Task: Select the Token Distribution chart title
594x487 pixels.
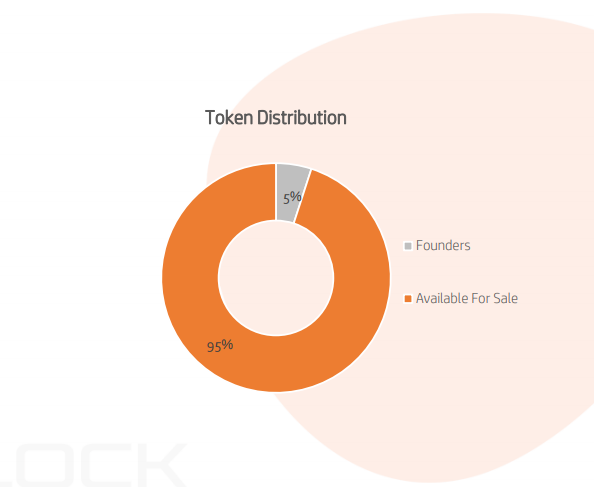Action: click(x=276, y=117)
